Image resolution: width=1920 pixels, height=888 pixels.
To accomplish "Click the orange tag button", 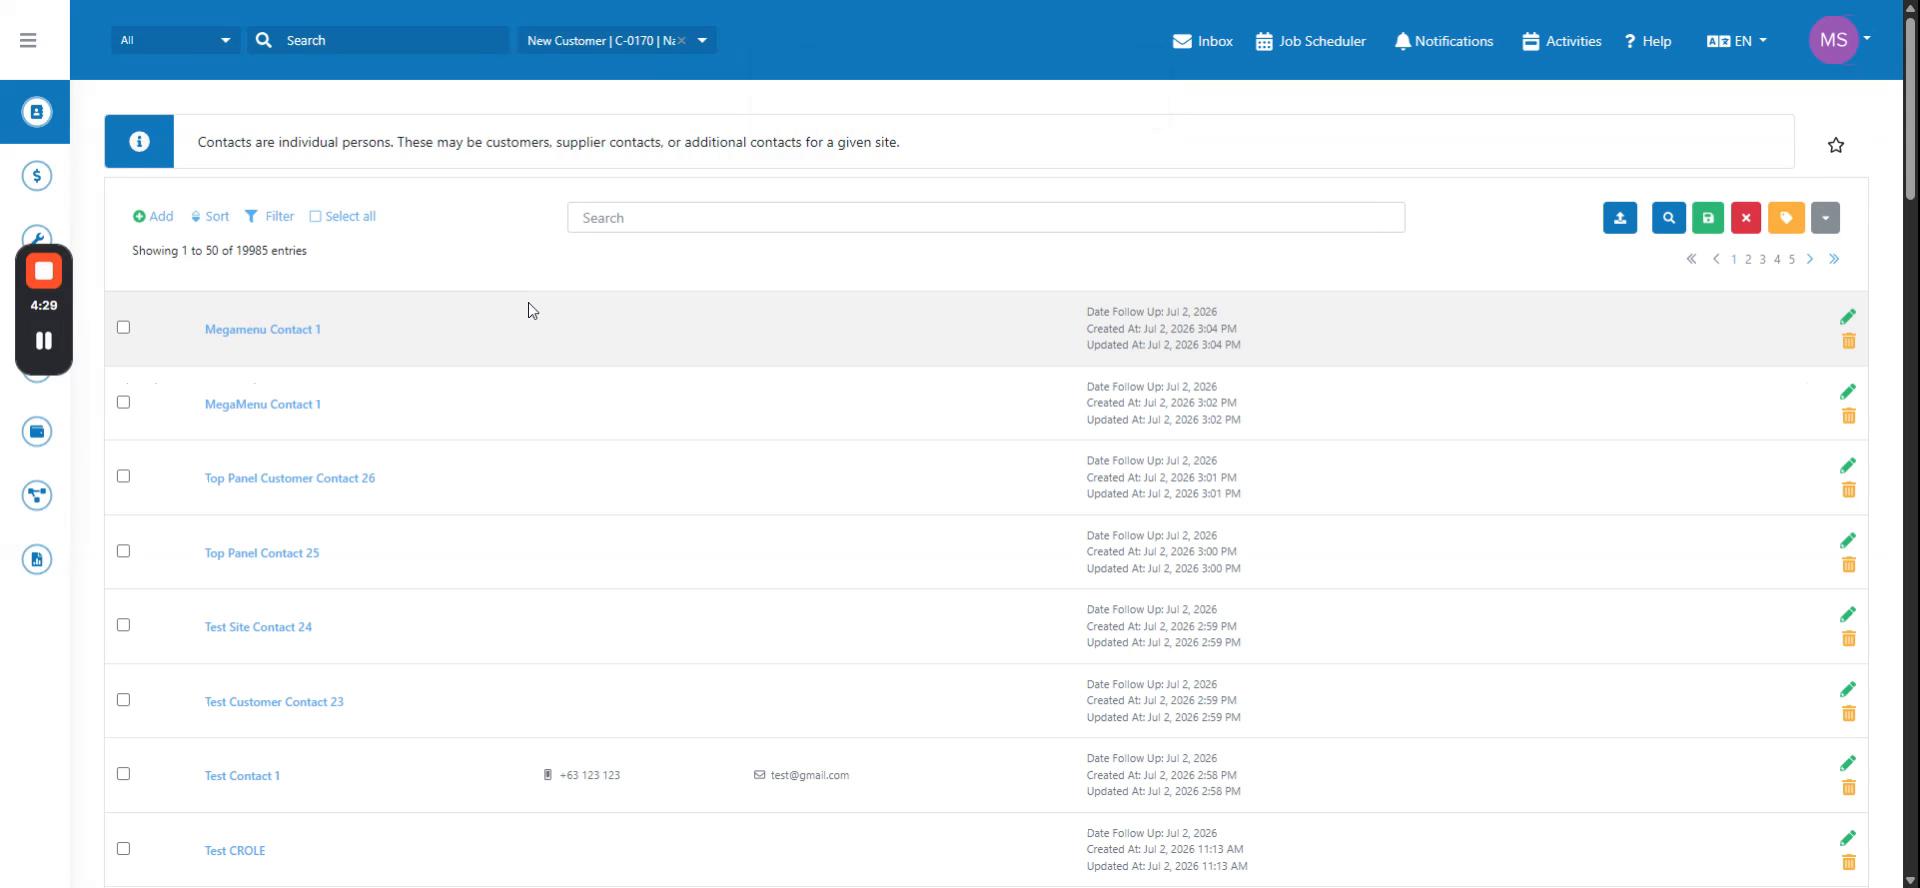I will (x=1786, y=218).
